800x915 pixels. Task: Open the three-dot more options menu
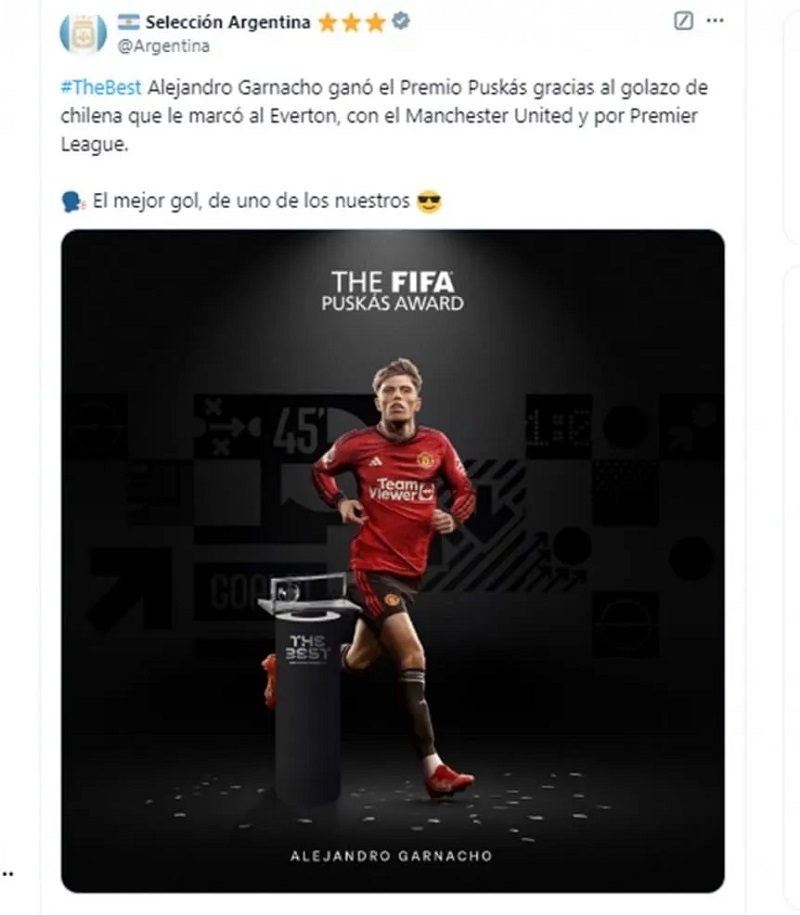715,20
